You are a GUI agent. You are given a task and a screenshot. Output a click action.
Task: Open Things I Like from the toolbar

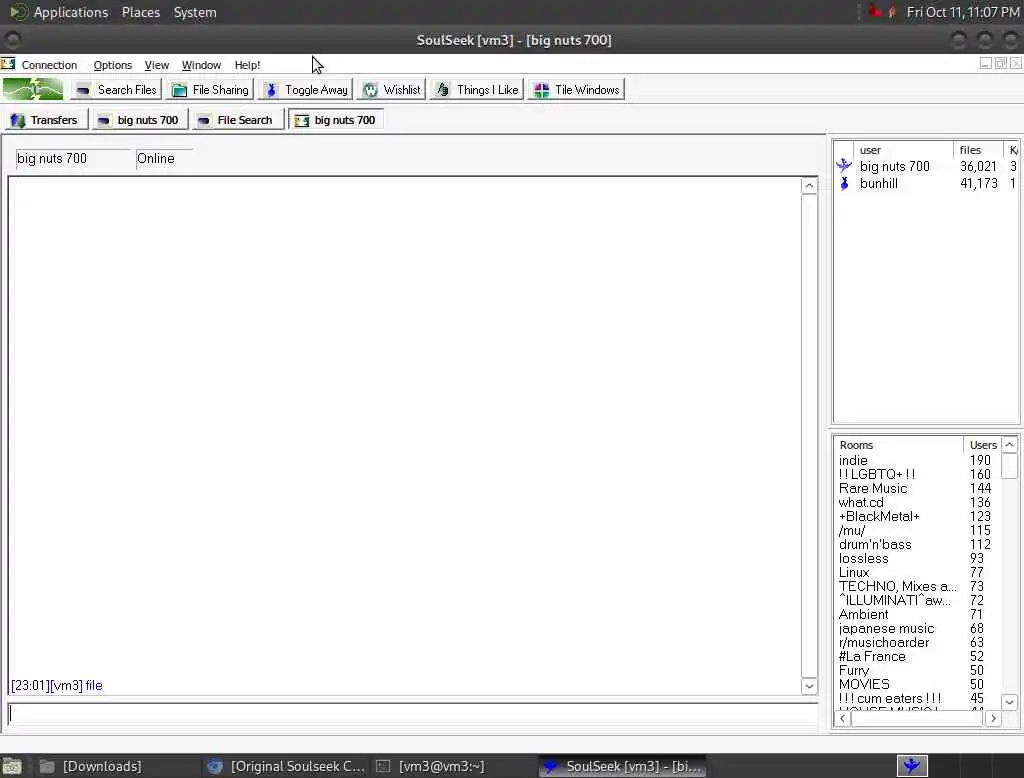coord(477,89)
